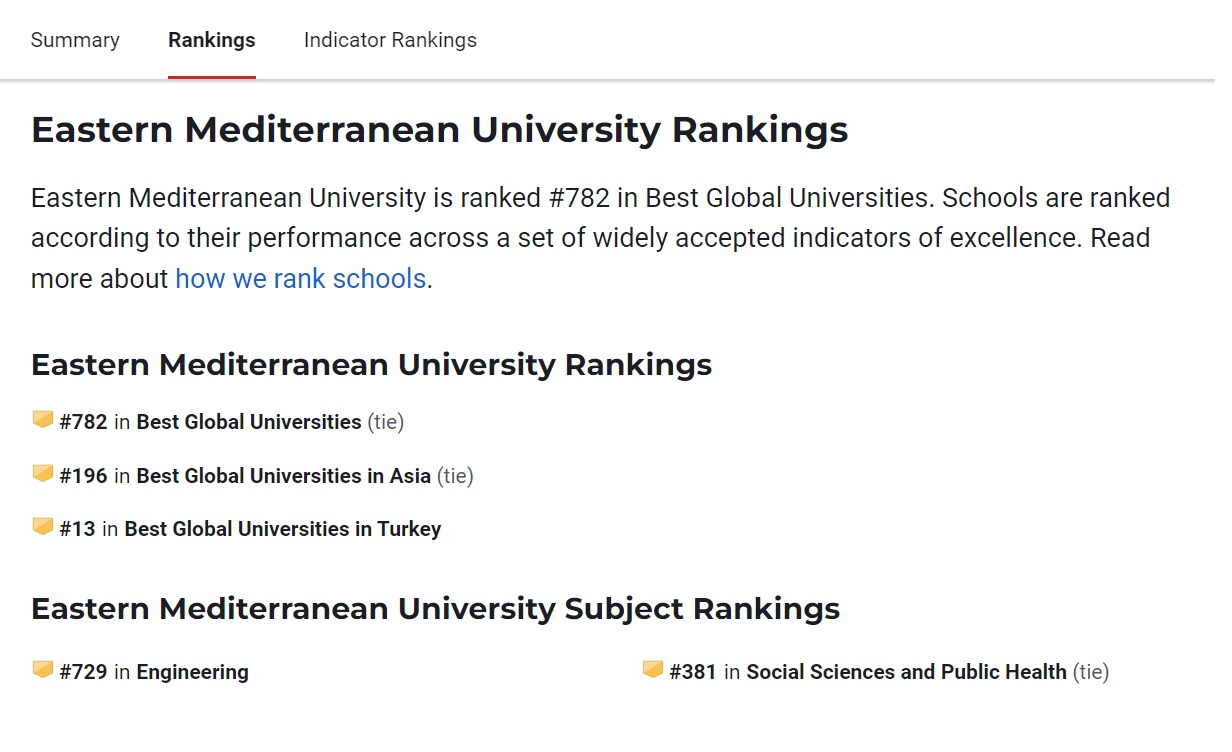Click badge icon beside #782 Best Global Universities
The width and height of the screenshot is (1232, 752).
42,420
